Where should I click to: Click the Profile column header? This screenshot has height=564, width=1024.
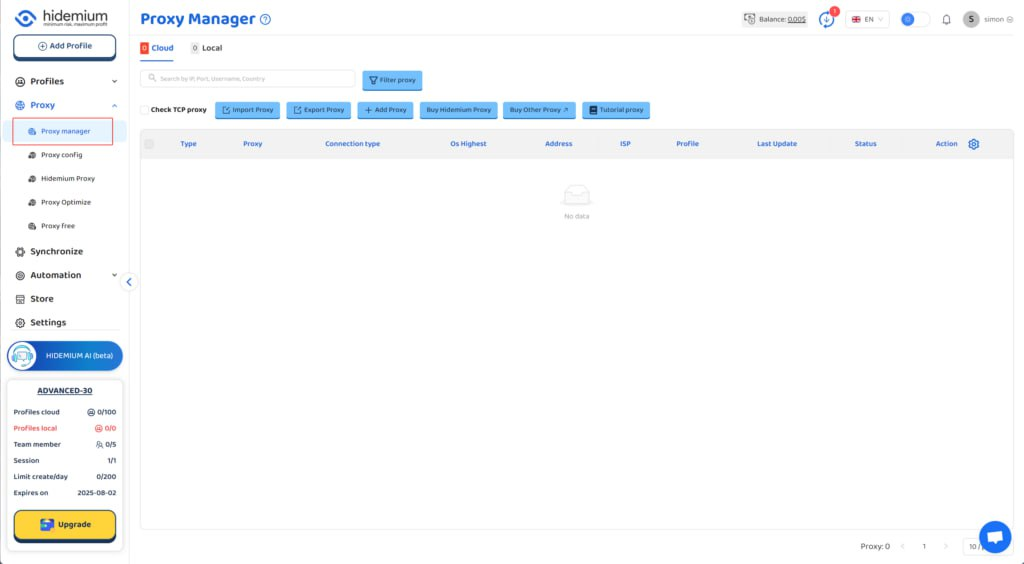click(688, 144)
